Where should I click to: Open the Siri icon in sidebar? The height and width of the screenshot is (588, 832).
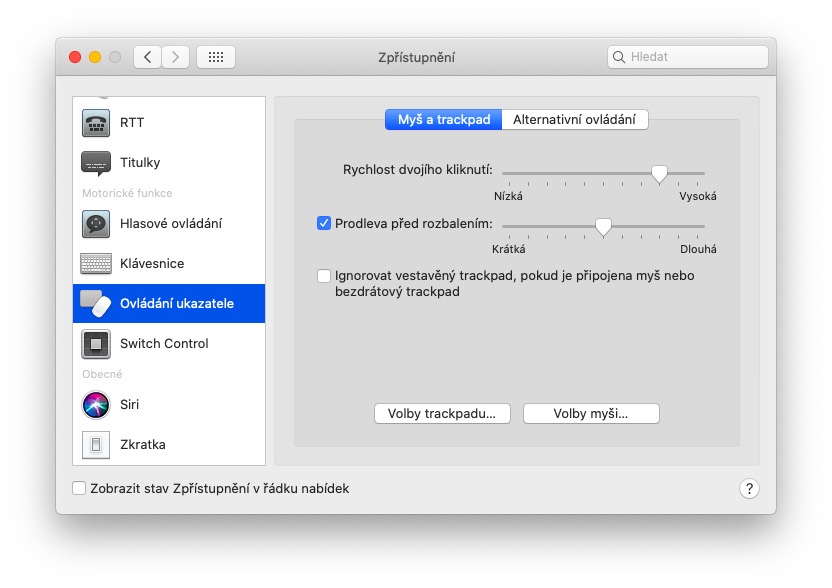pyautogui.click(x=96, y=405)
